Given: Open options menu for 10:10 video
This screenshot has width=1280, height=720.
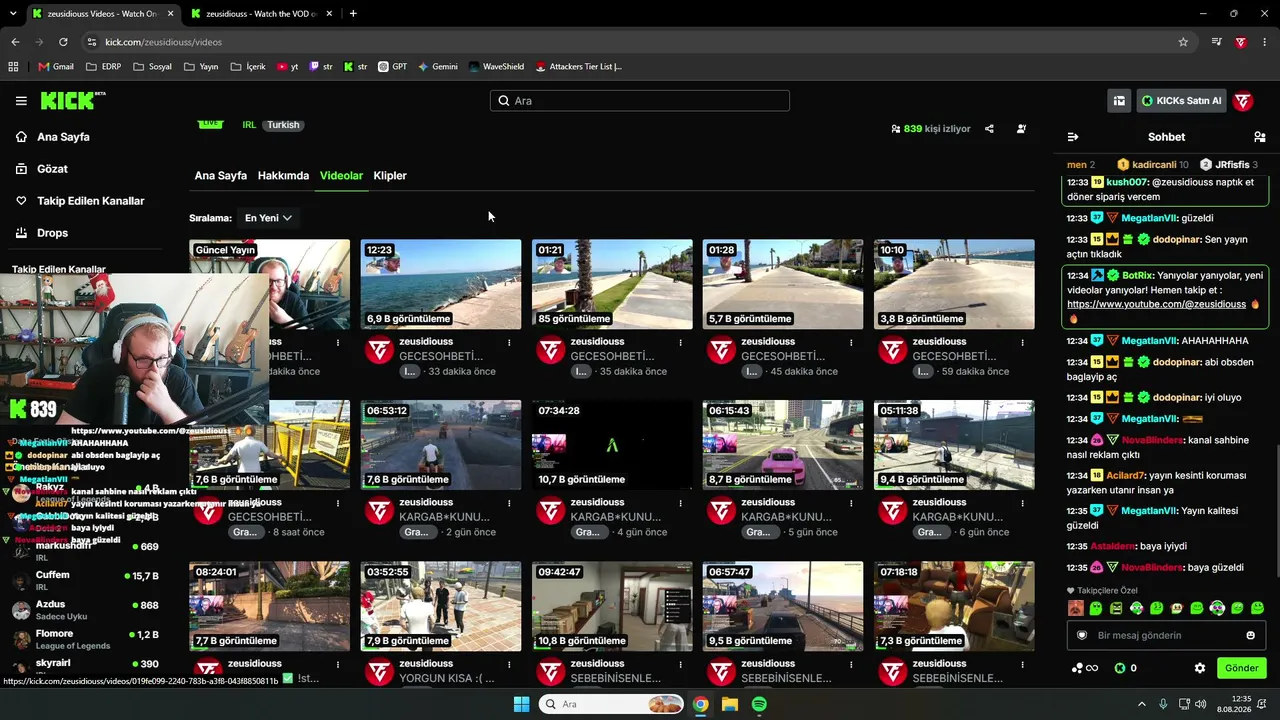Looking at the screenshot, I should 1022,342.
